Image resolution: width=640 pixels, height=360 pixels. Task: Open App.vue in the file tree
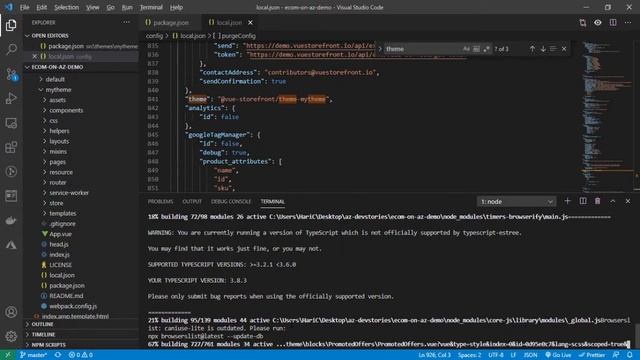(x=60, y=234)
